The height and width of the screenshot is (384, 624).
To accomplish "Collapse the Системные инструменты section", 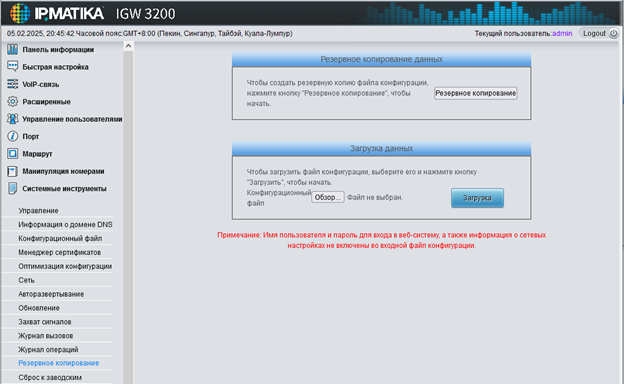I will [x=64, y=189].
